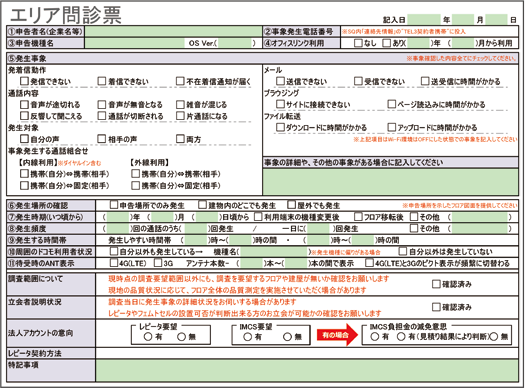Image resolution: width=525 pixels, height=388 pixels.
Task: Click the 申告者名(企業名等) input field
Action: tap(173, 31)
